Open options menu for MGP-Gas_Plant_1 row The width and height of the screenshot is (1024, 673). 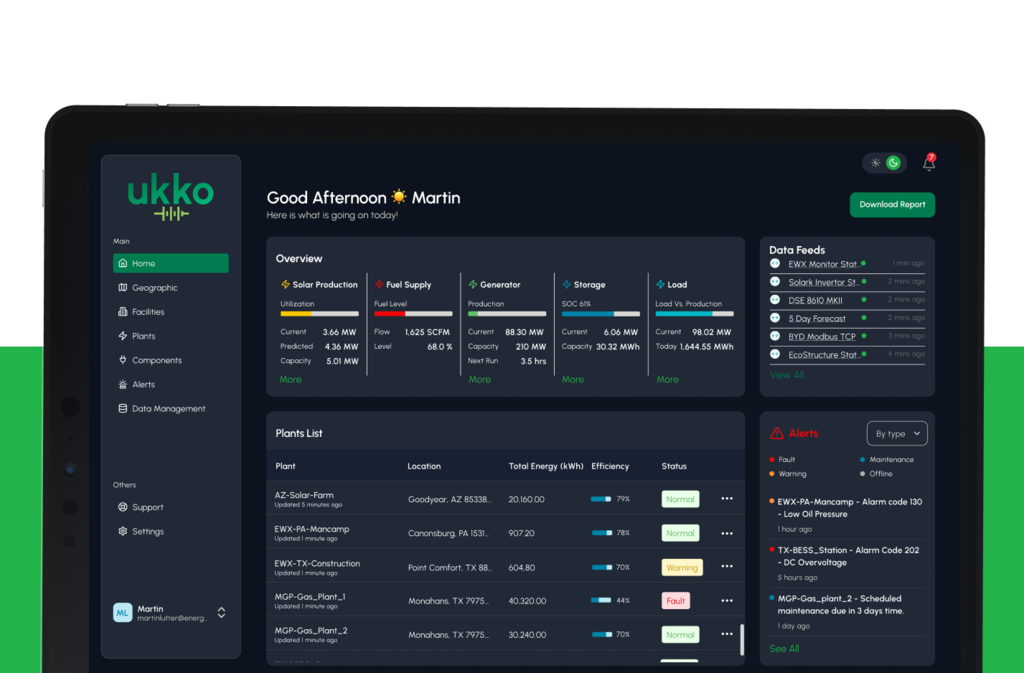point(727,601)
